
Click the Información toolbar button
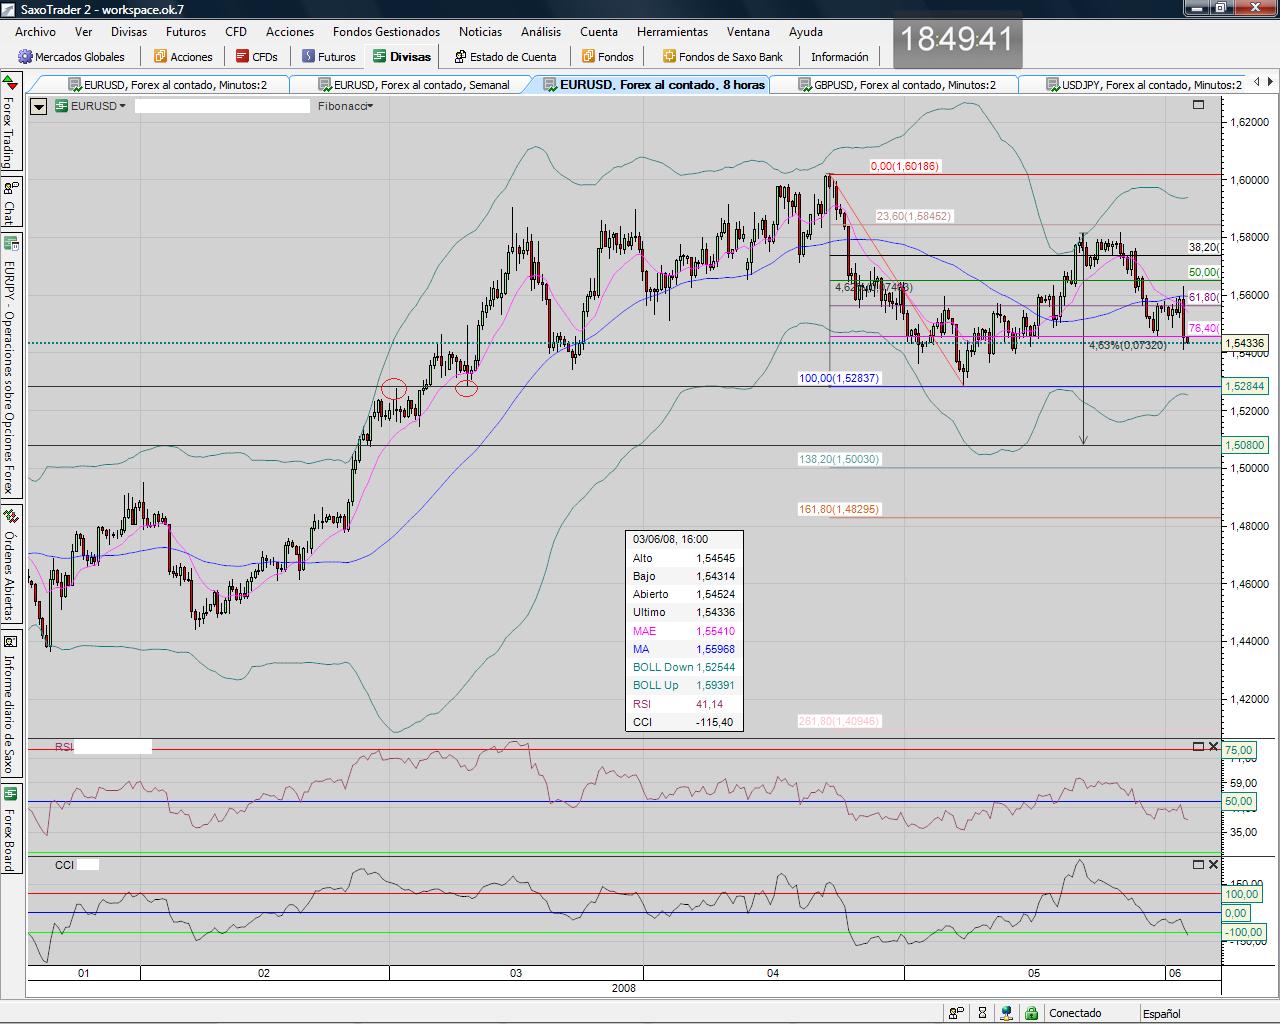(x=839, y=57)
